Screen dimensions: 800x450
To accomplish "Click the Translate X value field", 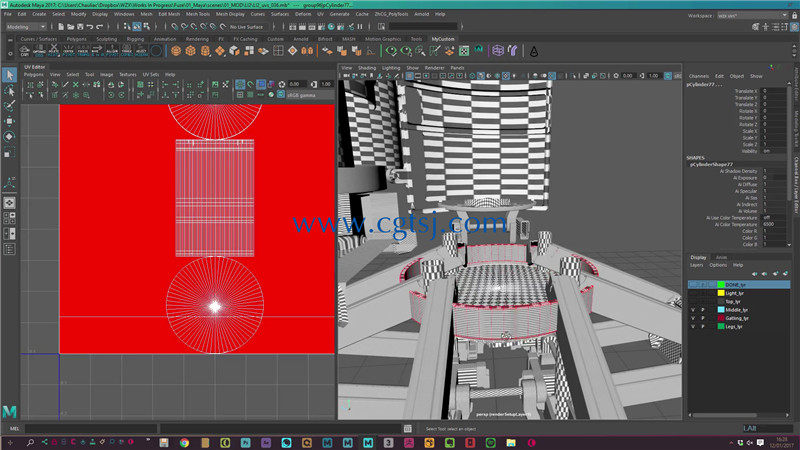I will (x=774, y=91).
